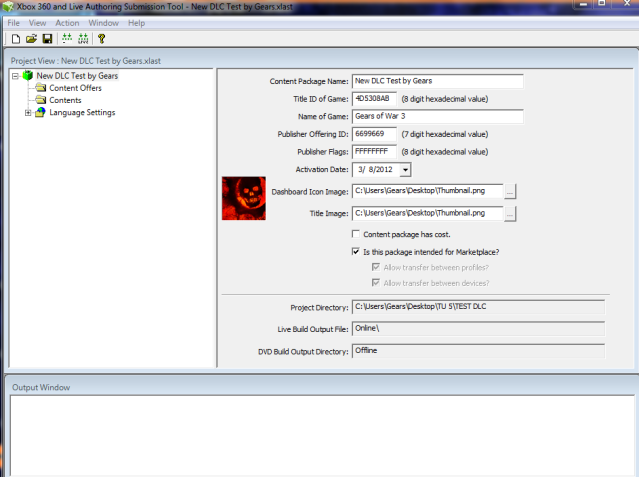Click the red skull thumbnail preview
Image resolution: width=639 pixels, height=477 pixels.
tap(243, 198)
